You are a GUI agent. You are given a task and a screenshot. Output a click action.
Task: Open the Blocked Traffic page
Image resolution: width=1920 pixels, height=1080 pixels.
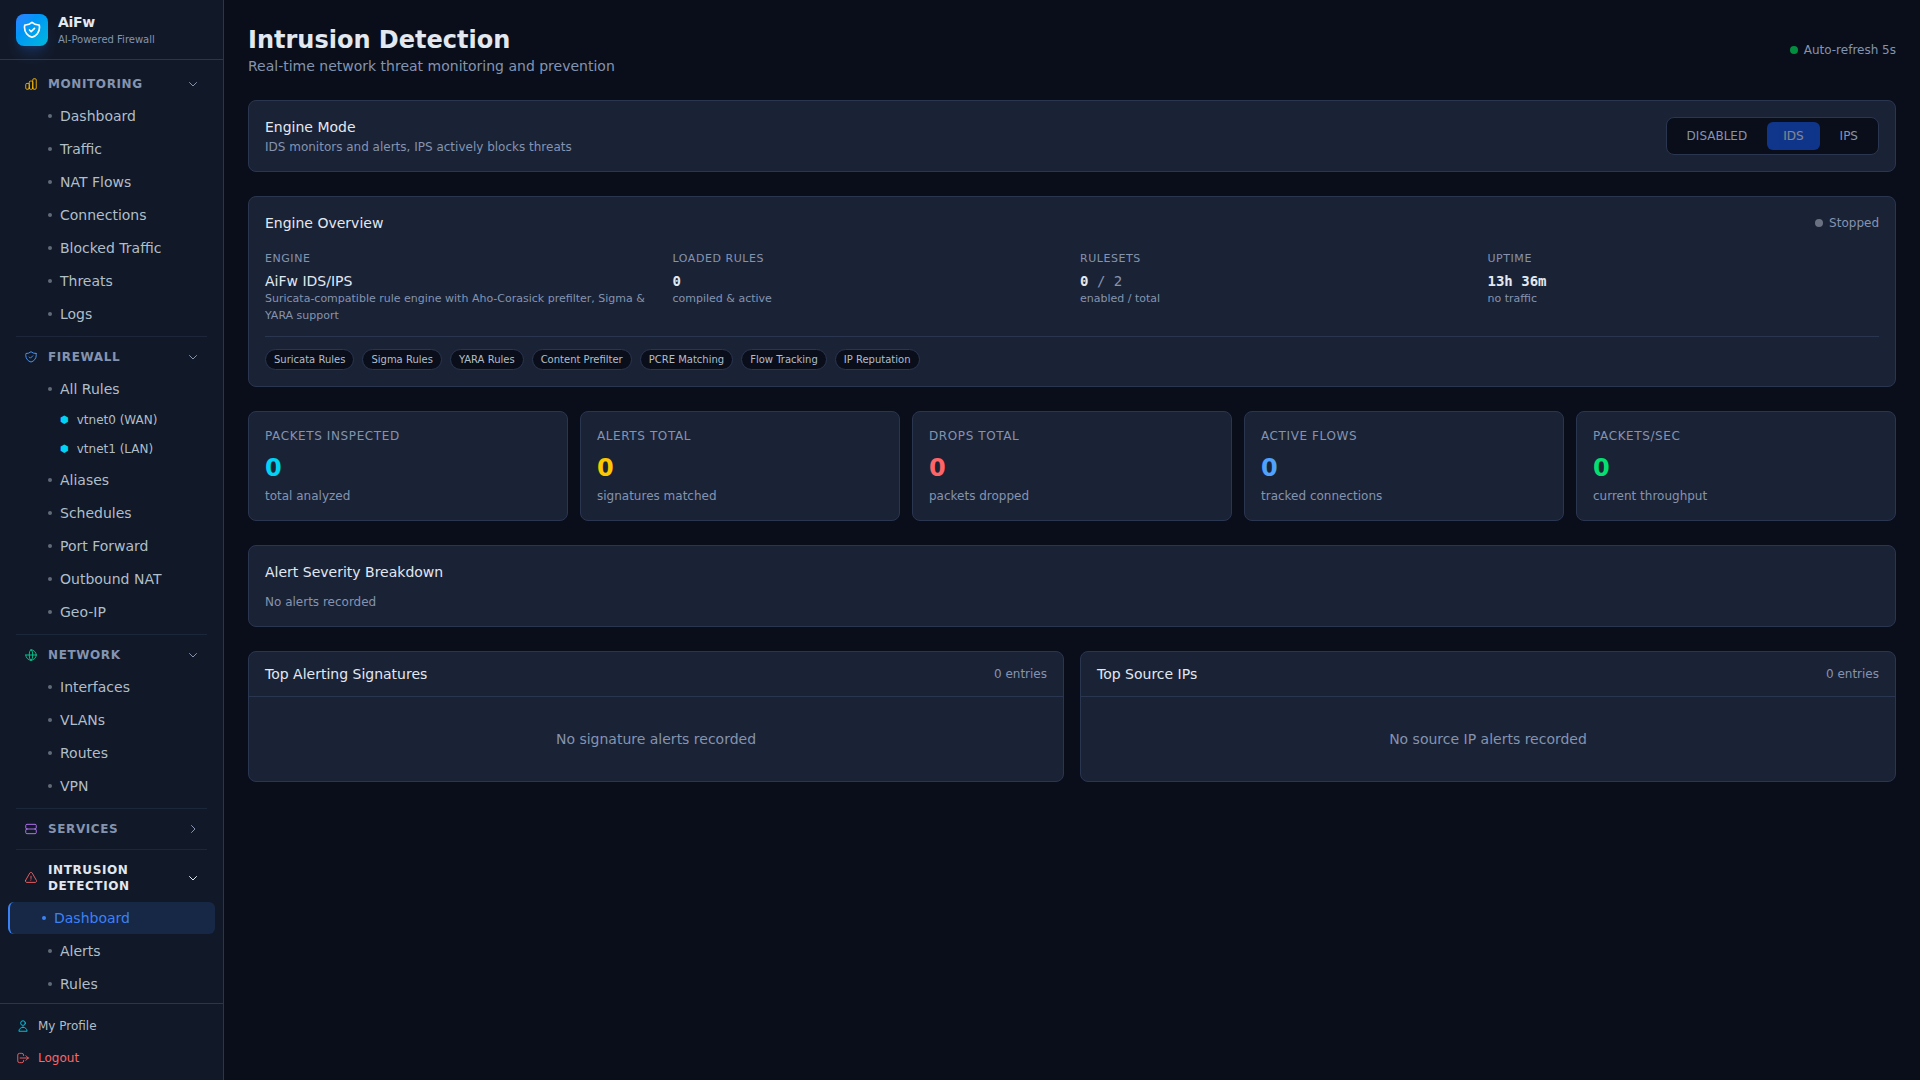pyautogui.click(x=110, y=247)
